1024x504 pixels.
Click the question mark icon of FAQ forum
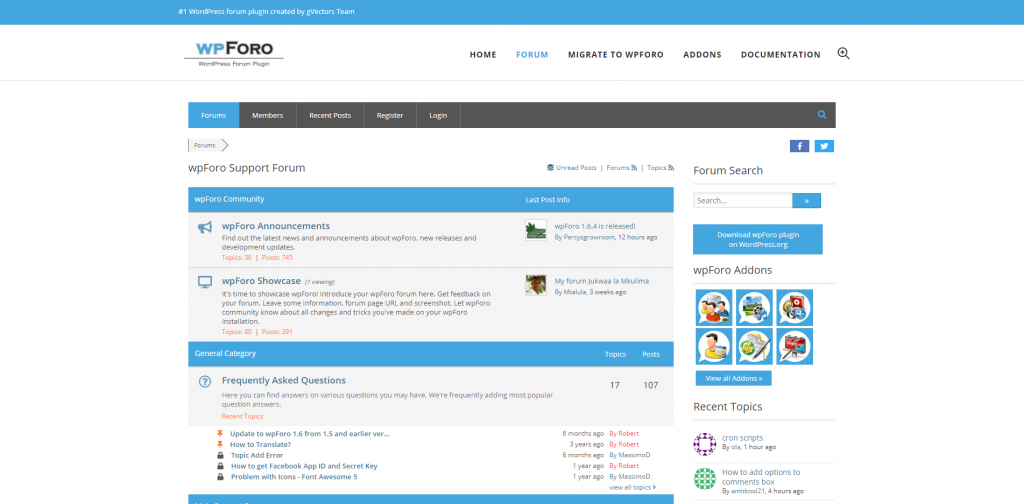click(x=205, y=381)
